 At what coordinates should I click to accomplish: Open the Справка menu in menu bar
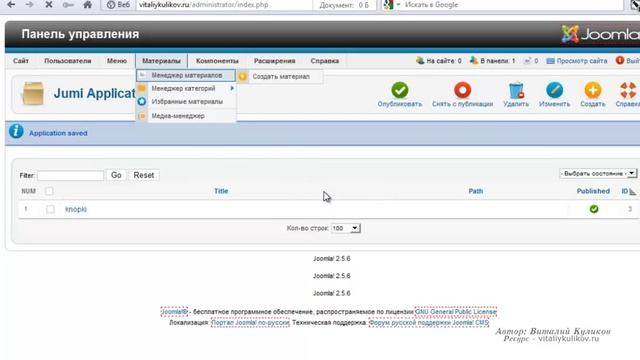coord(324,61)
